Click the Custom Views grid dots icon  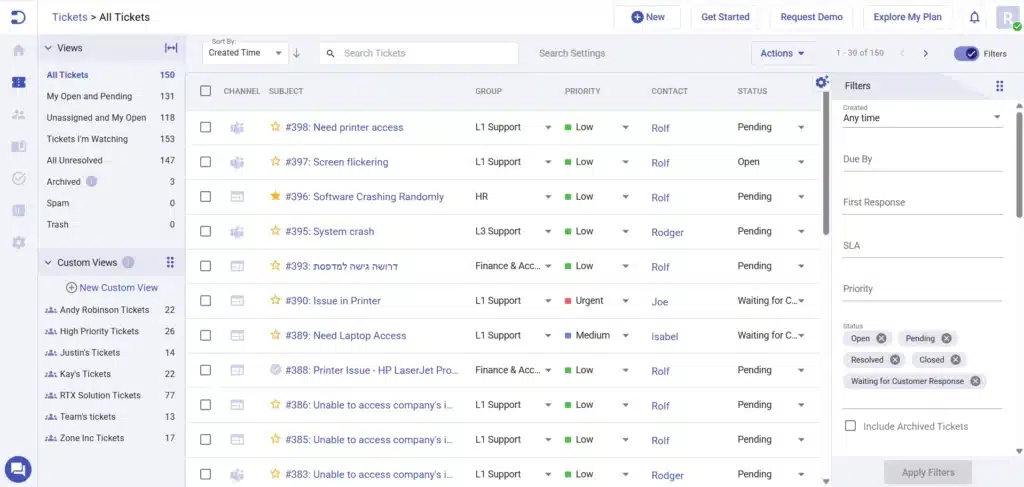[x=170, y=262]
